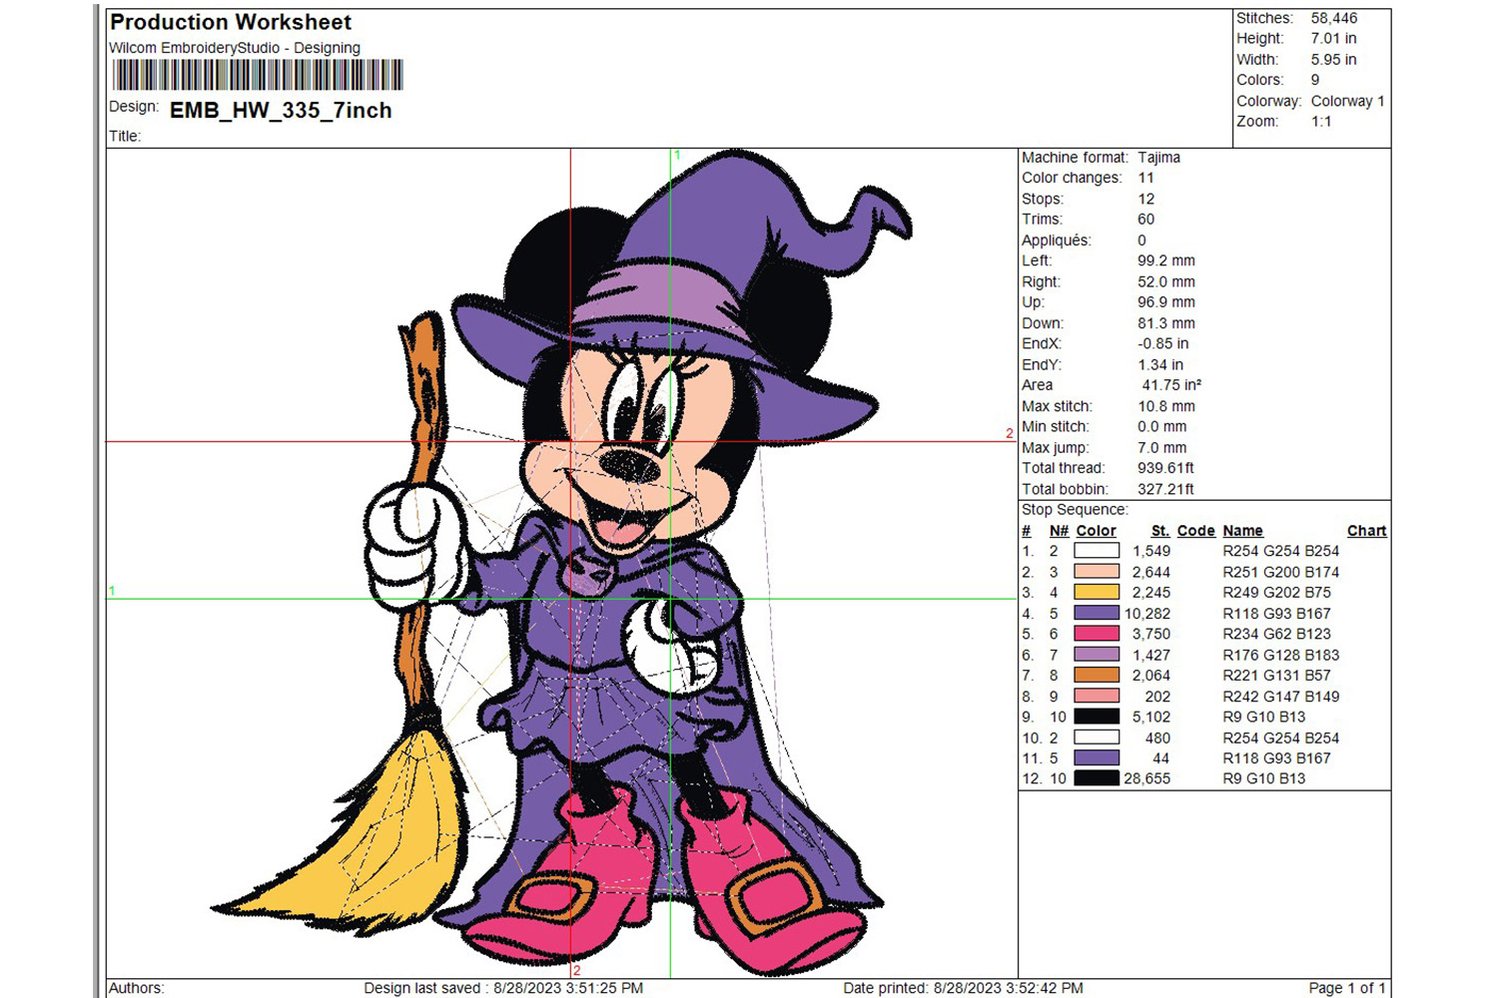The width and height of the screenshot is (1500, 998).
Task: Select the Left value "99.2 mm"
Action: (1166, 261)
